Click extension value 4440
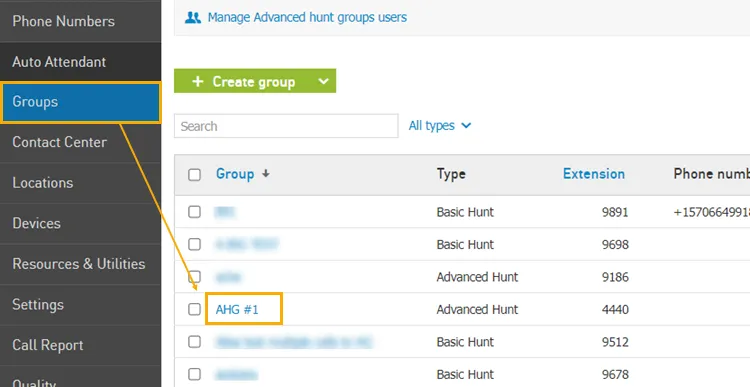The width and height of the screenshot is (750, 387). tap(615, 310)
